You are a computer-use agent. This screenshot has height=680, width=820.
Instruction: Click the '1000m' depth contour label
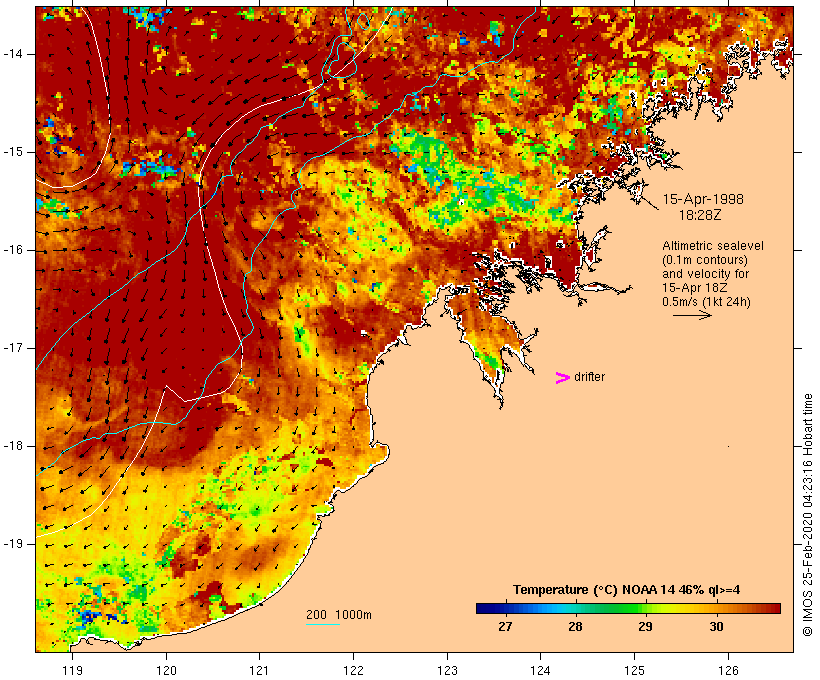pos(353,615)
